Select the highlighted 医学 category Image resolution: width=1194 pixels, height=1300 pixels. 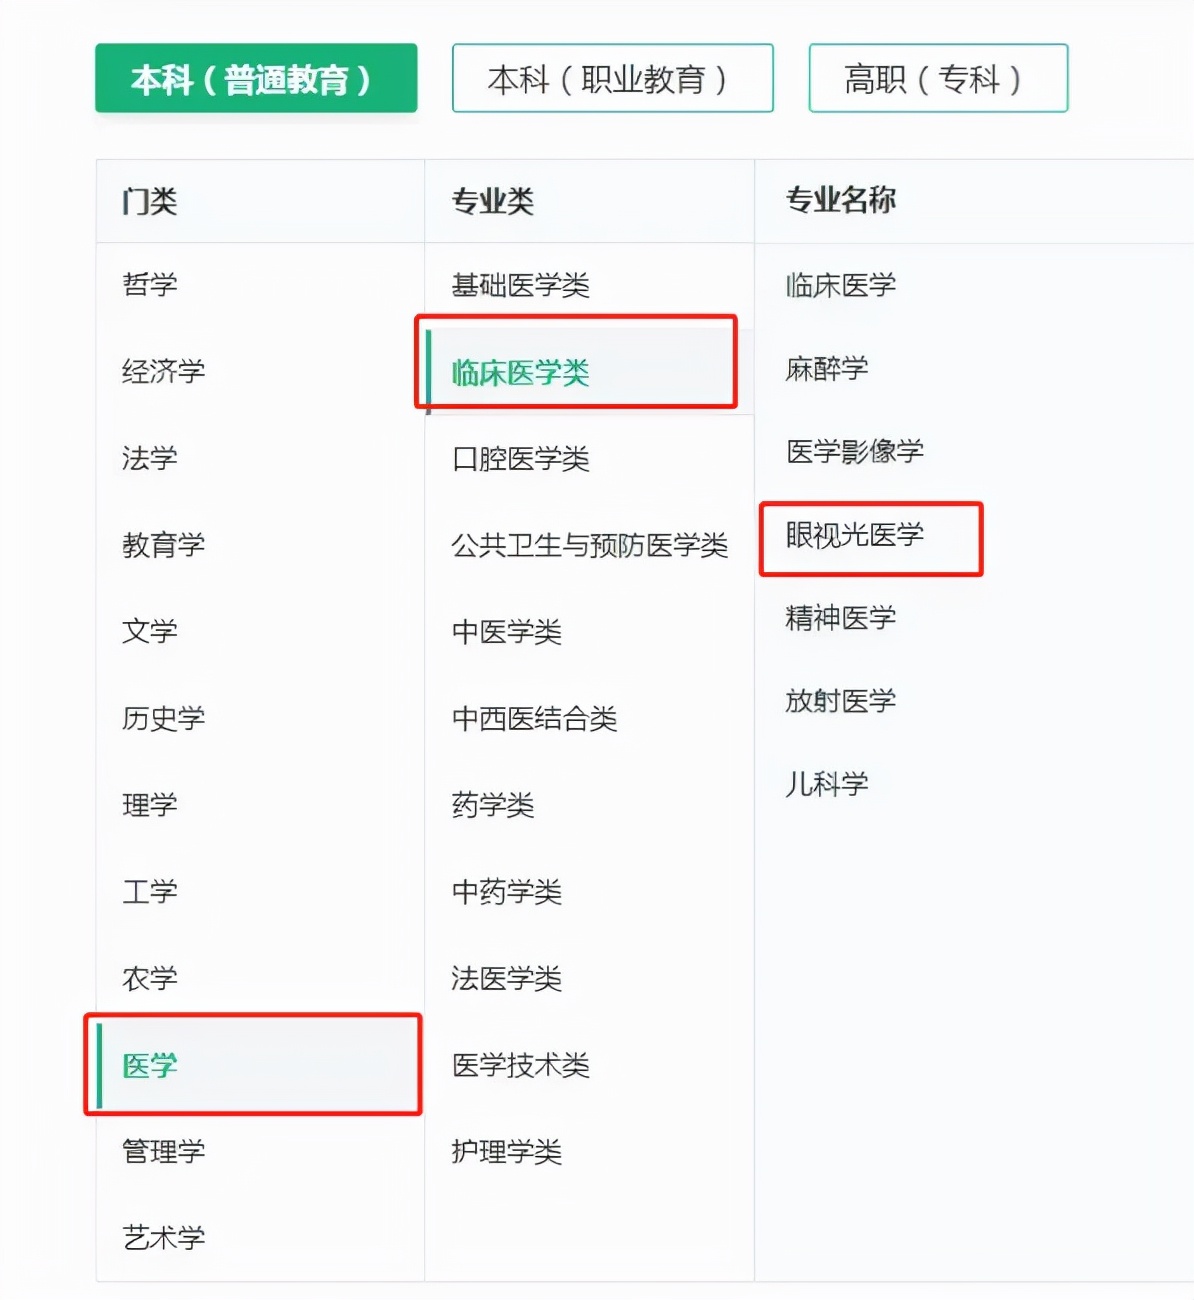coord(150,1065)
